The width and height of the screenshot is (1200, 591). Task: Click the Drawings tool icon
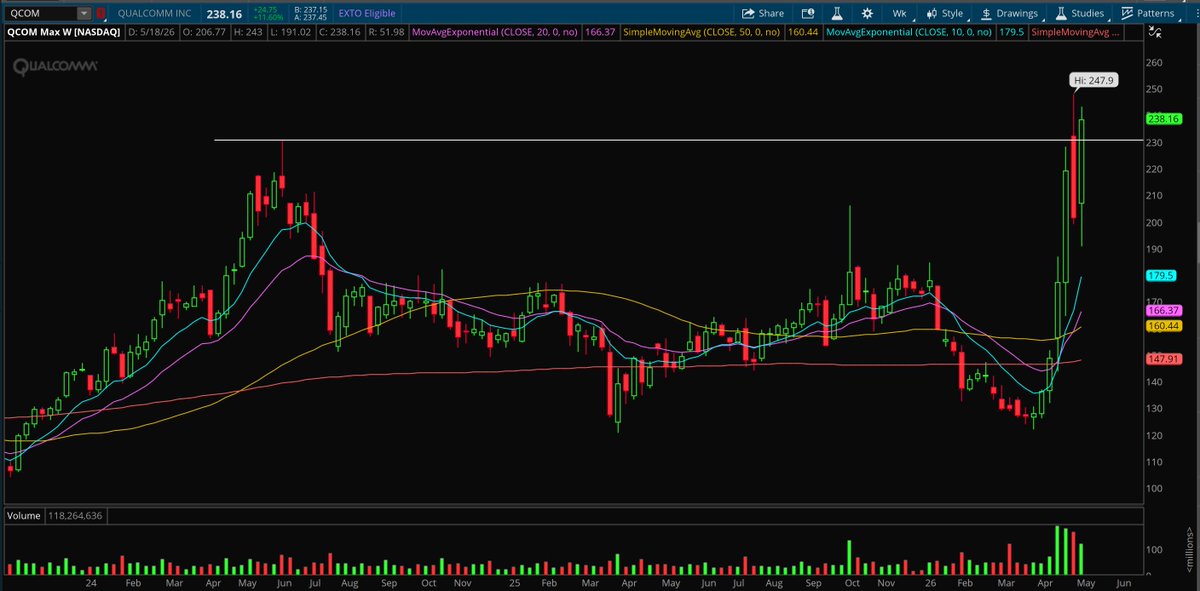(x=986, y=14)
